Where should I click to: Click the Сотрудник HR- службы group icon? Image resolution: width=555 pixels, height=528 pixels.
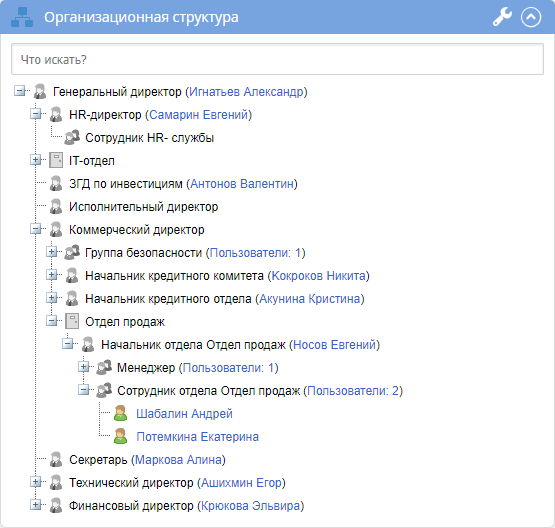pos(72,137)
